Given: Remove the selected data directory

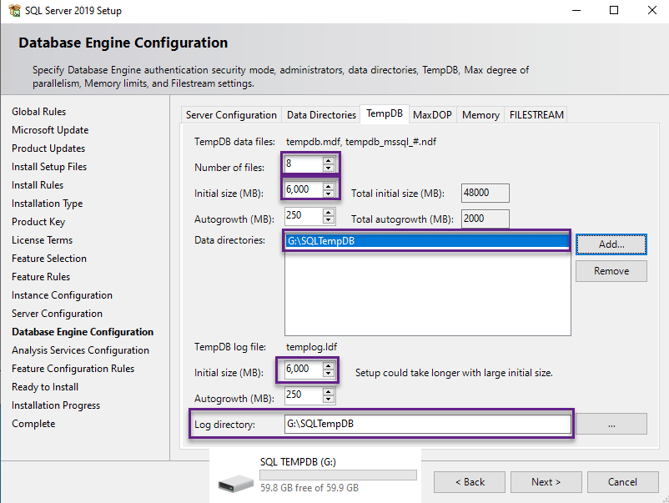Looking at the screenshot, I should pos(610,271).
